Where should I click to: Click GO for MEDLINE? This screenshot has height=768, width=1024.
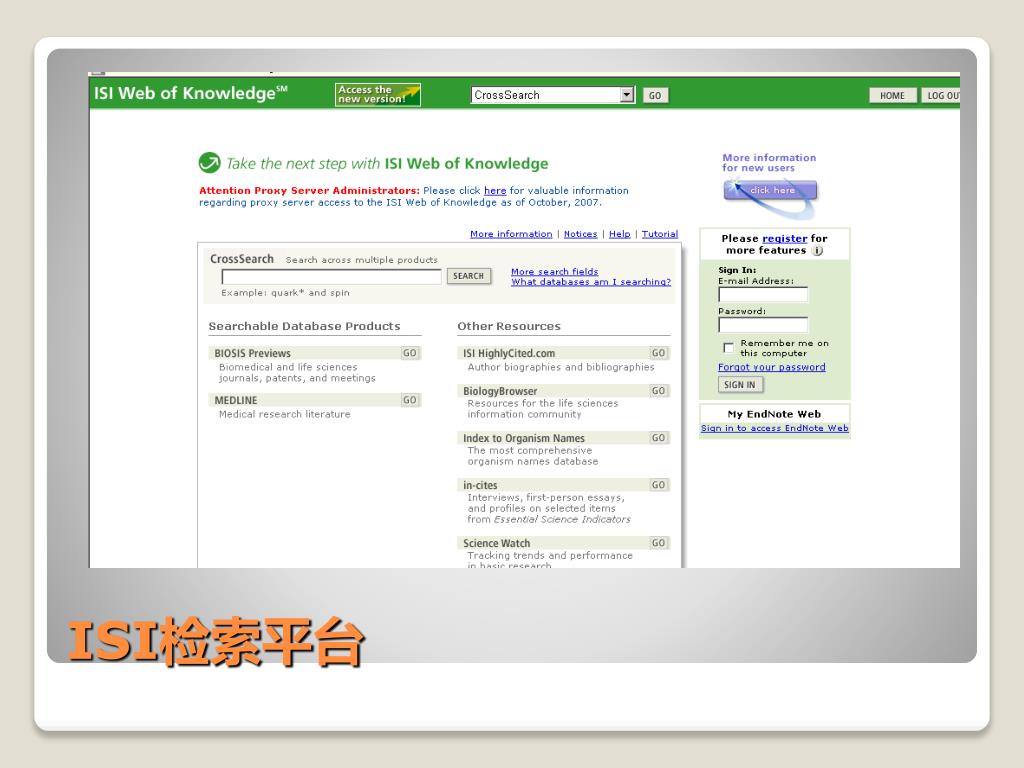coord(409,400)
